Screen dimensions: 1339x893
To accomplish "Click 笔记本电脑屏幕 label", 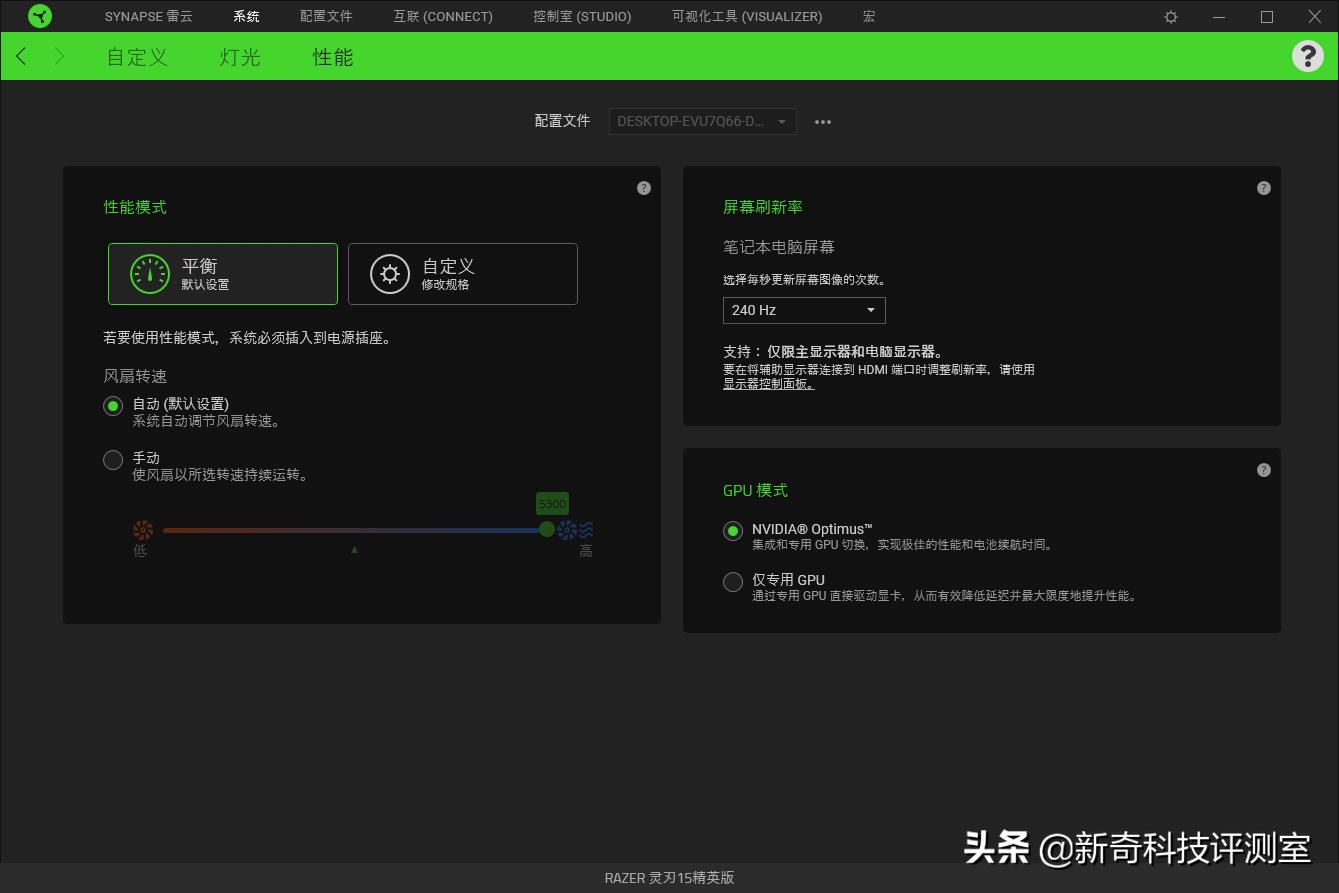I will pyautogui.click(x=779, y=247).
